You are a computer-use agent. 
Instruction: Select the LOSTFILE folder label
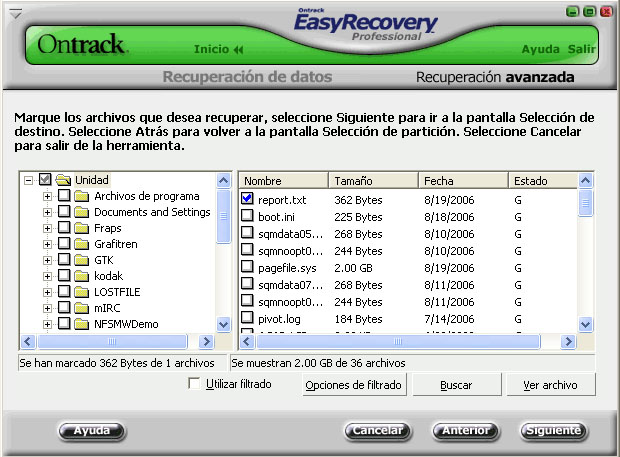coord(117,292)
